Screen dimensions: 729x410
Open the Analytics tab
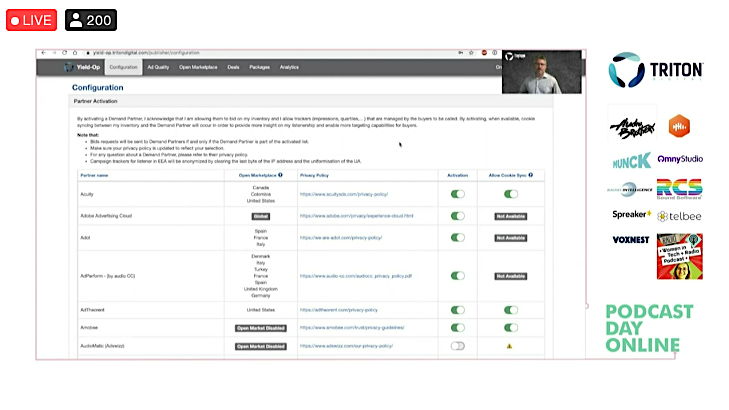[x=289, y=67]
